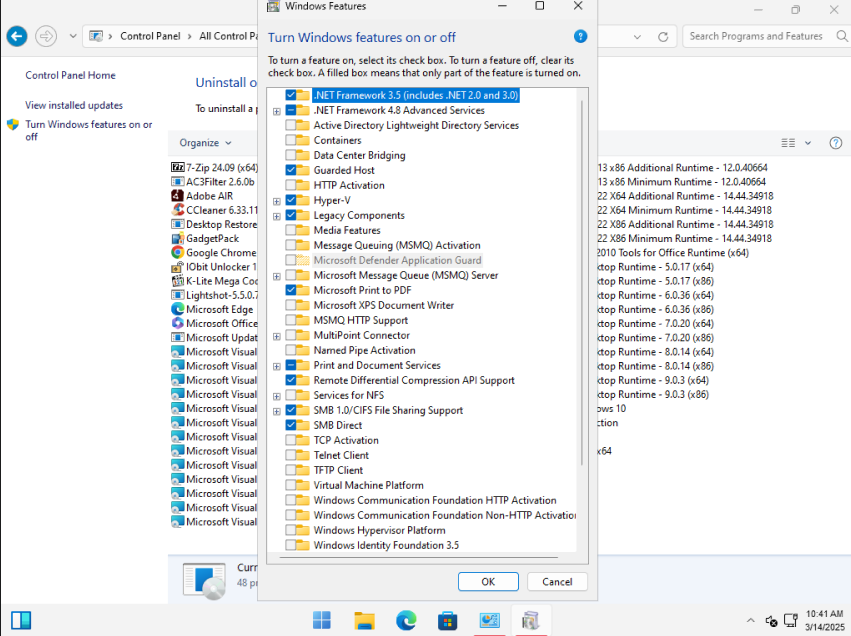Expand Print and Document Services
This screenshot has height=636, width=851.
(x=277, y=366)
